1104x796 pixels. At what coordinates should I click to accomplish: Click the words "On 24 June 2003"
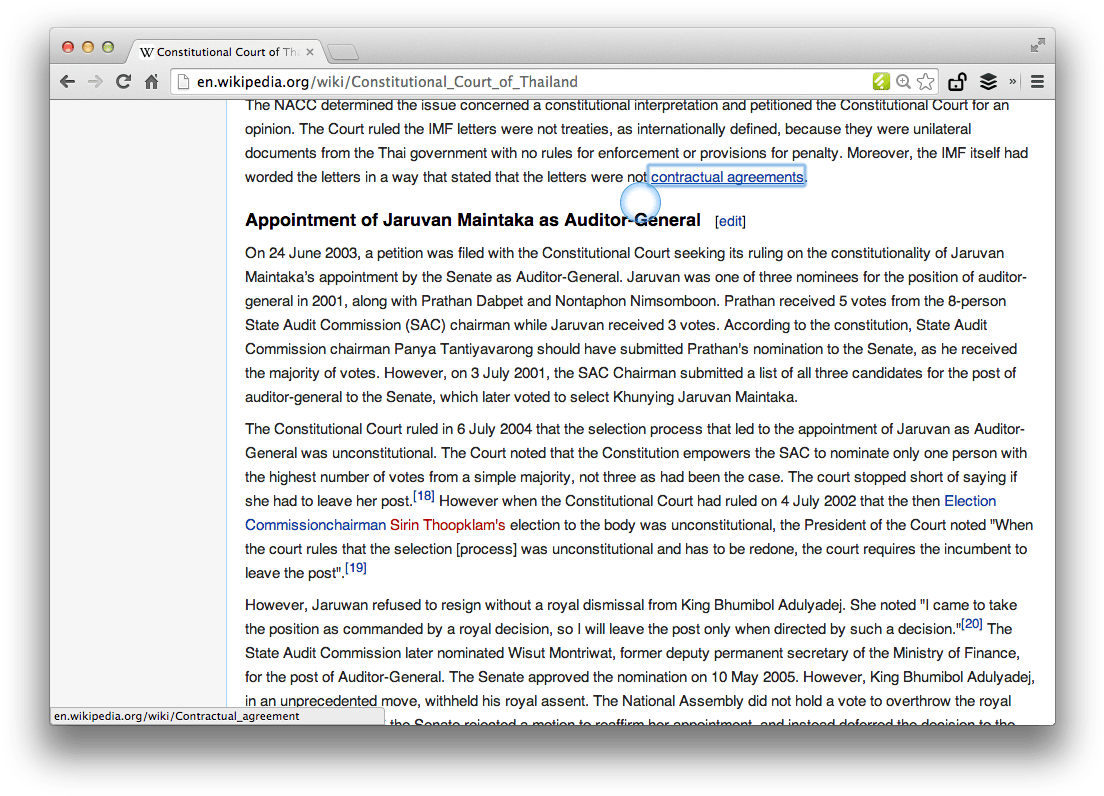pyautogui.click(x=302, y=253)
